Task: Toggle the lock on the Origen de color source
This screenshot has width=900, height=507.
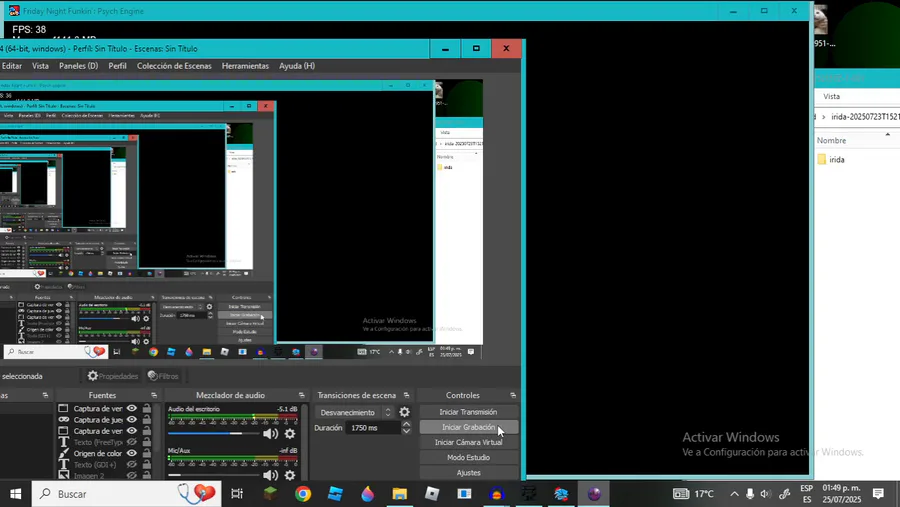Action: pos(147,453)
